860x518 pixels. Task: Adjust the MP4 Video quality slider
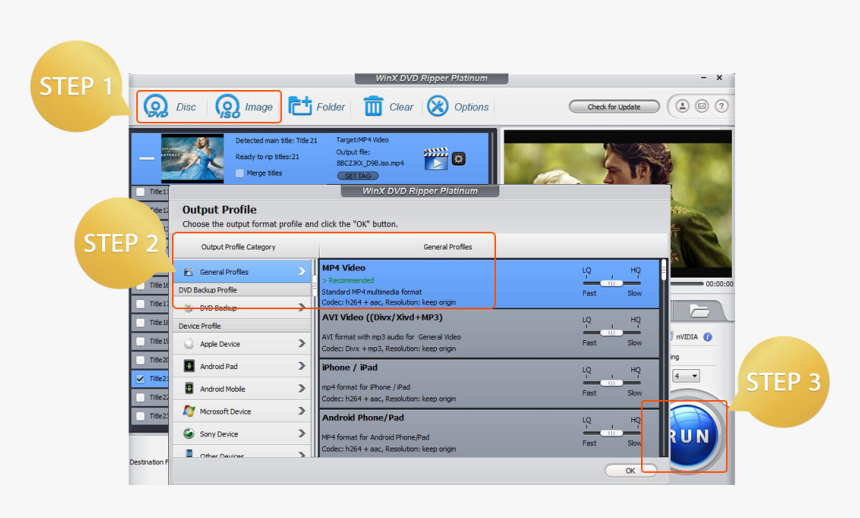(x=612, y=283)
